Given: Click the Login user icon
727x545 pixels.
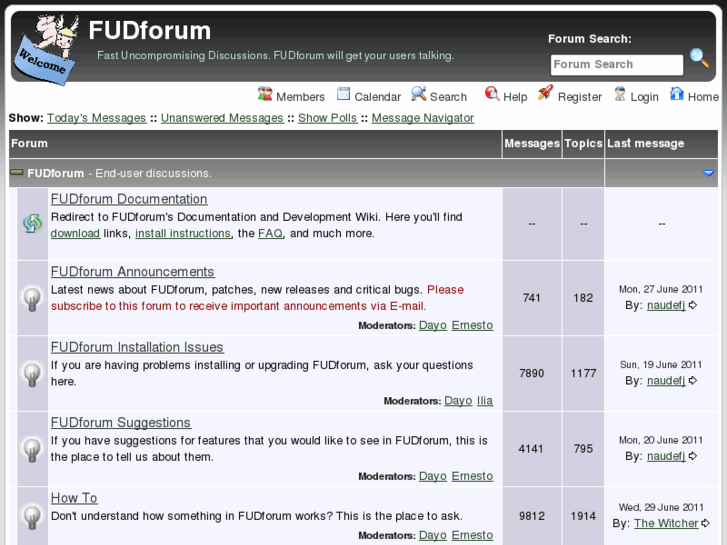Looking at the screenshot, I should point(620,94).
